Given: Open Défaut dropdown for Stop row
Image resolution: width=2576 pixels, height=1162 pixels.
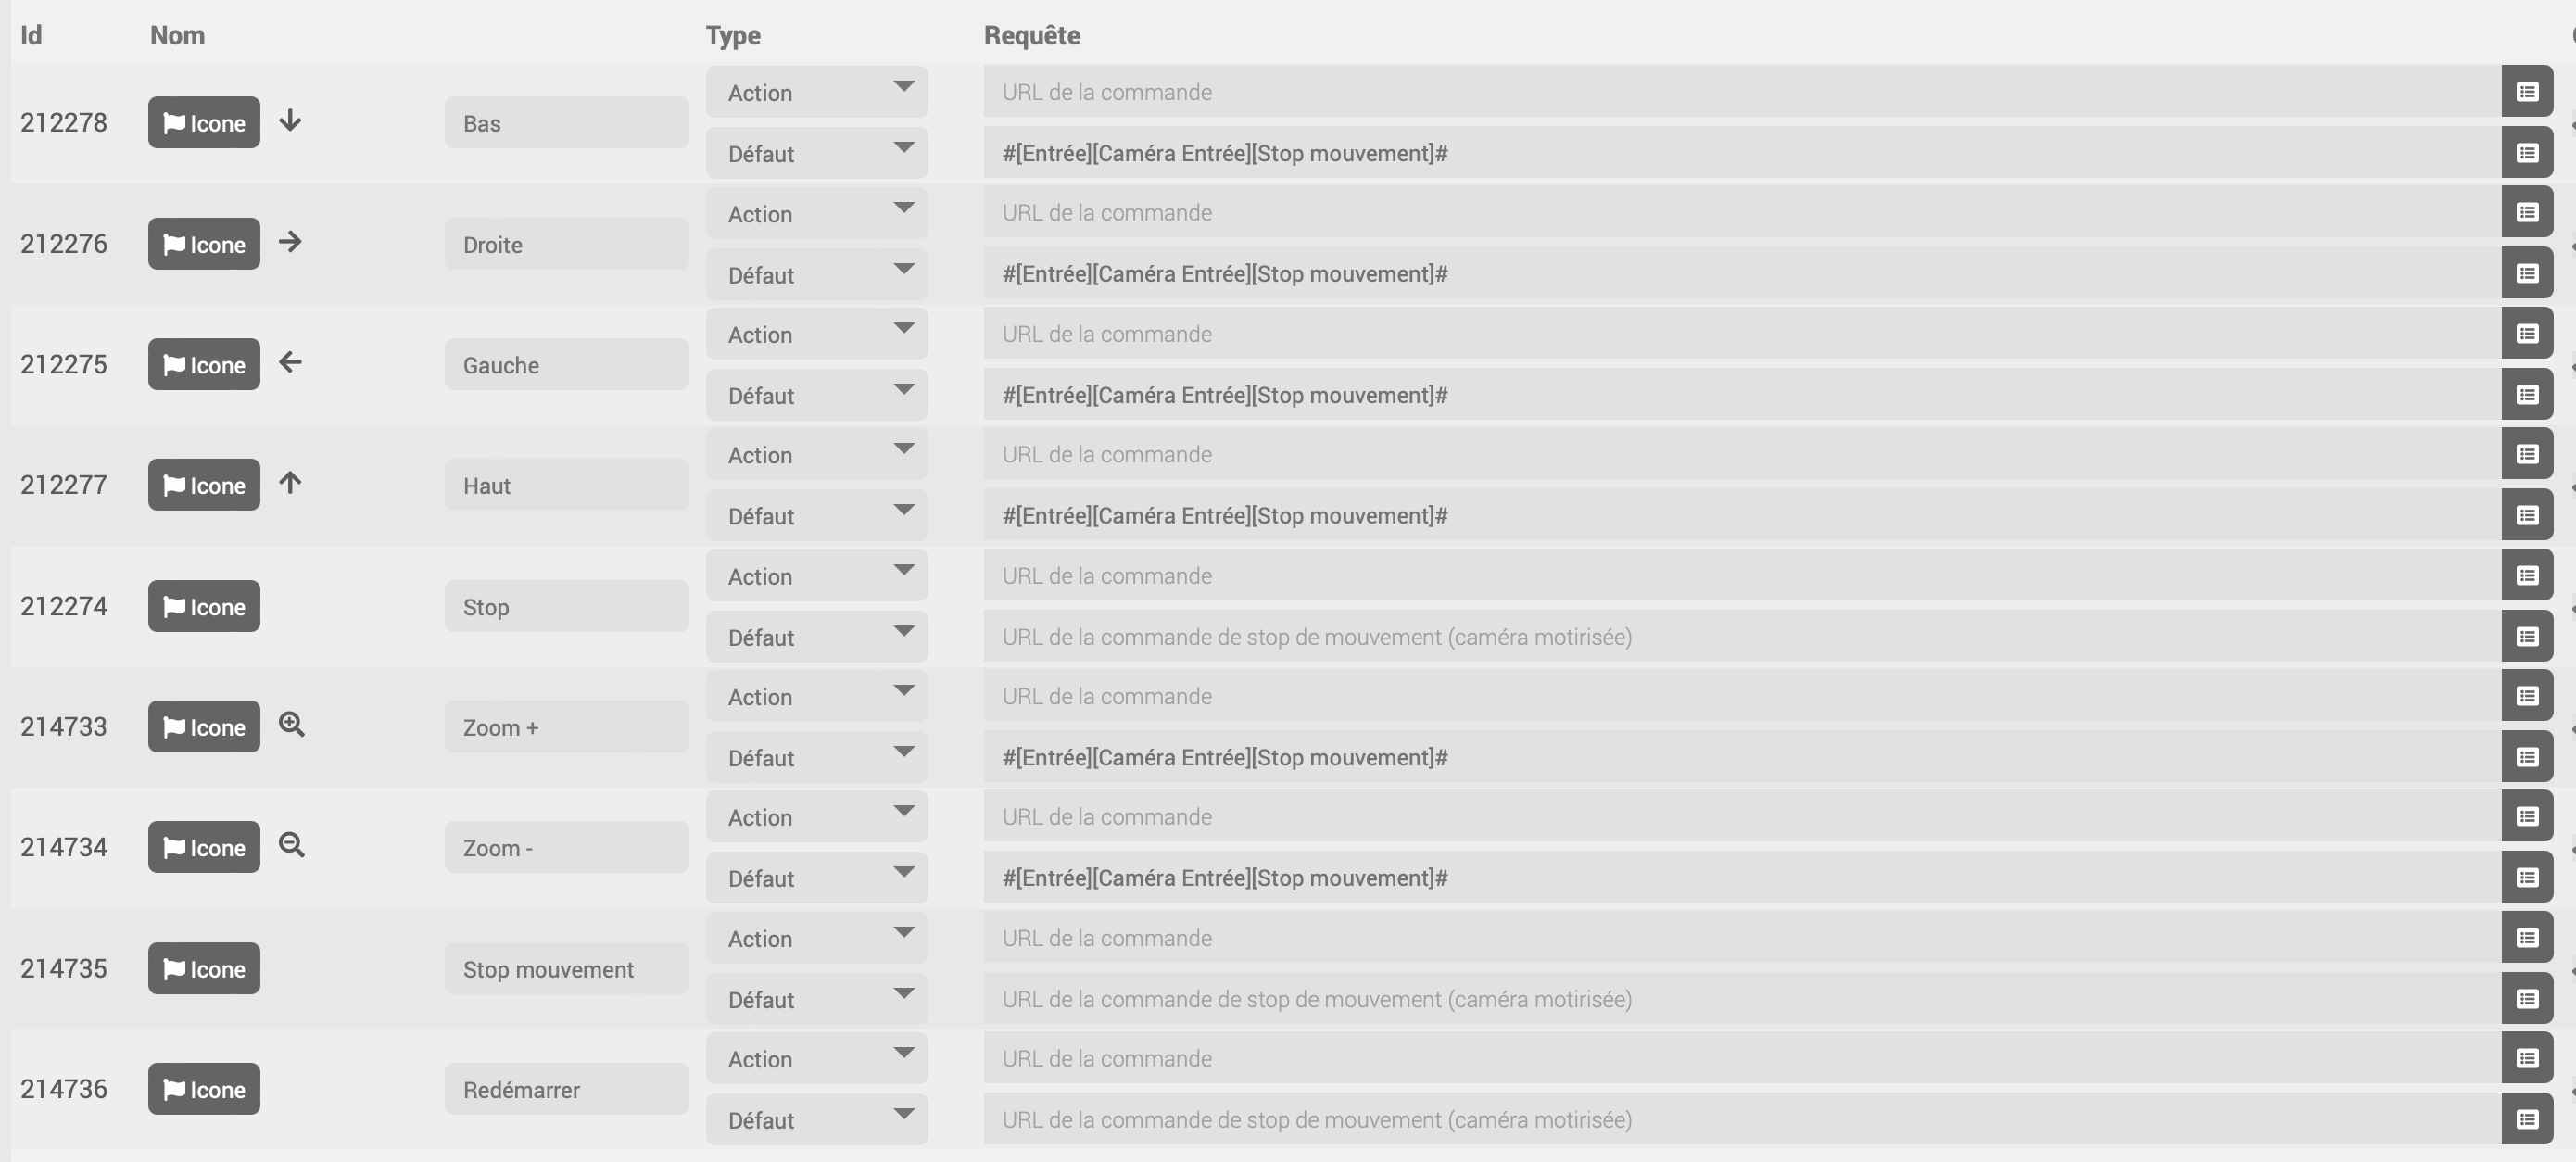Looking at the screenshot, I should click(x=817, y=637).
